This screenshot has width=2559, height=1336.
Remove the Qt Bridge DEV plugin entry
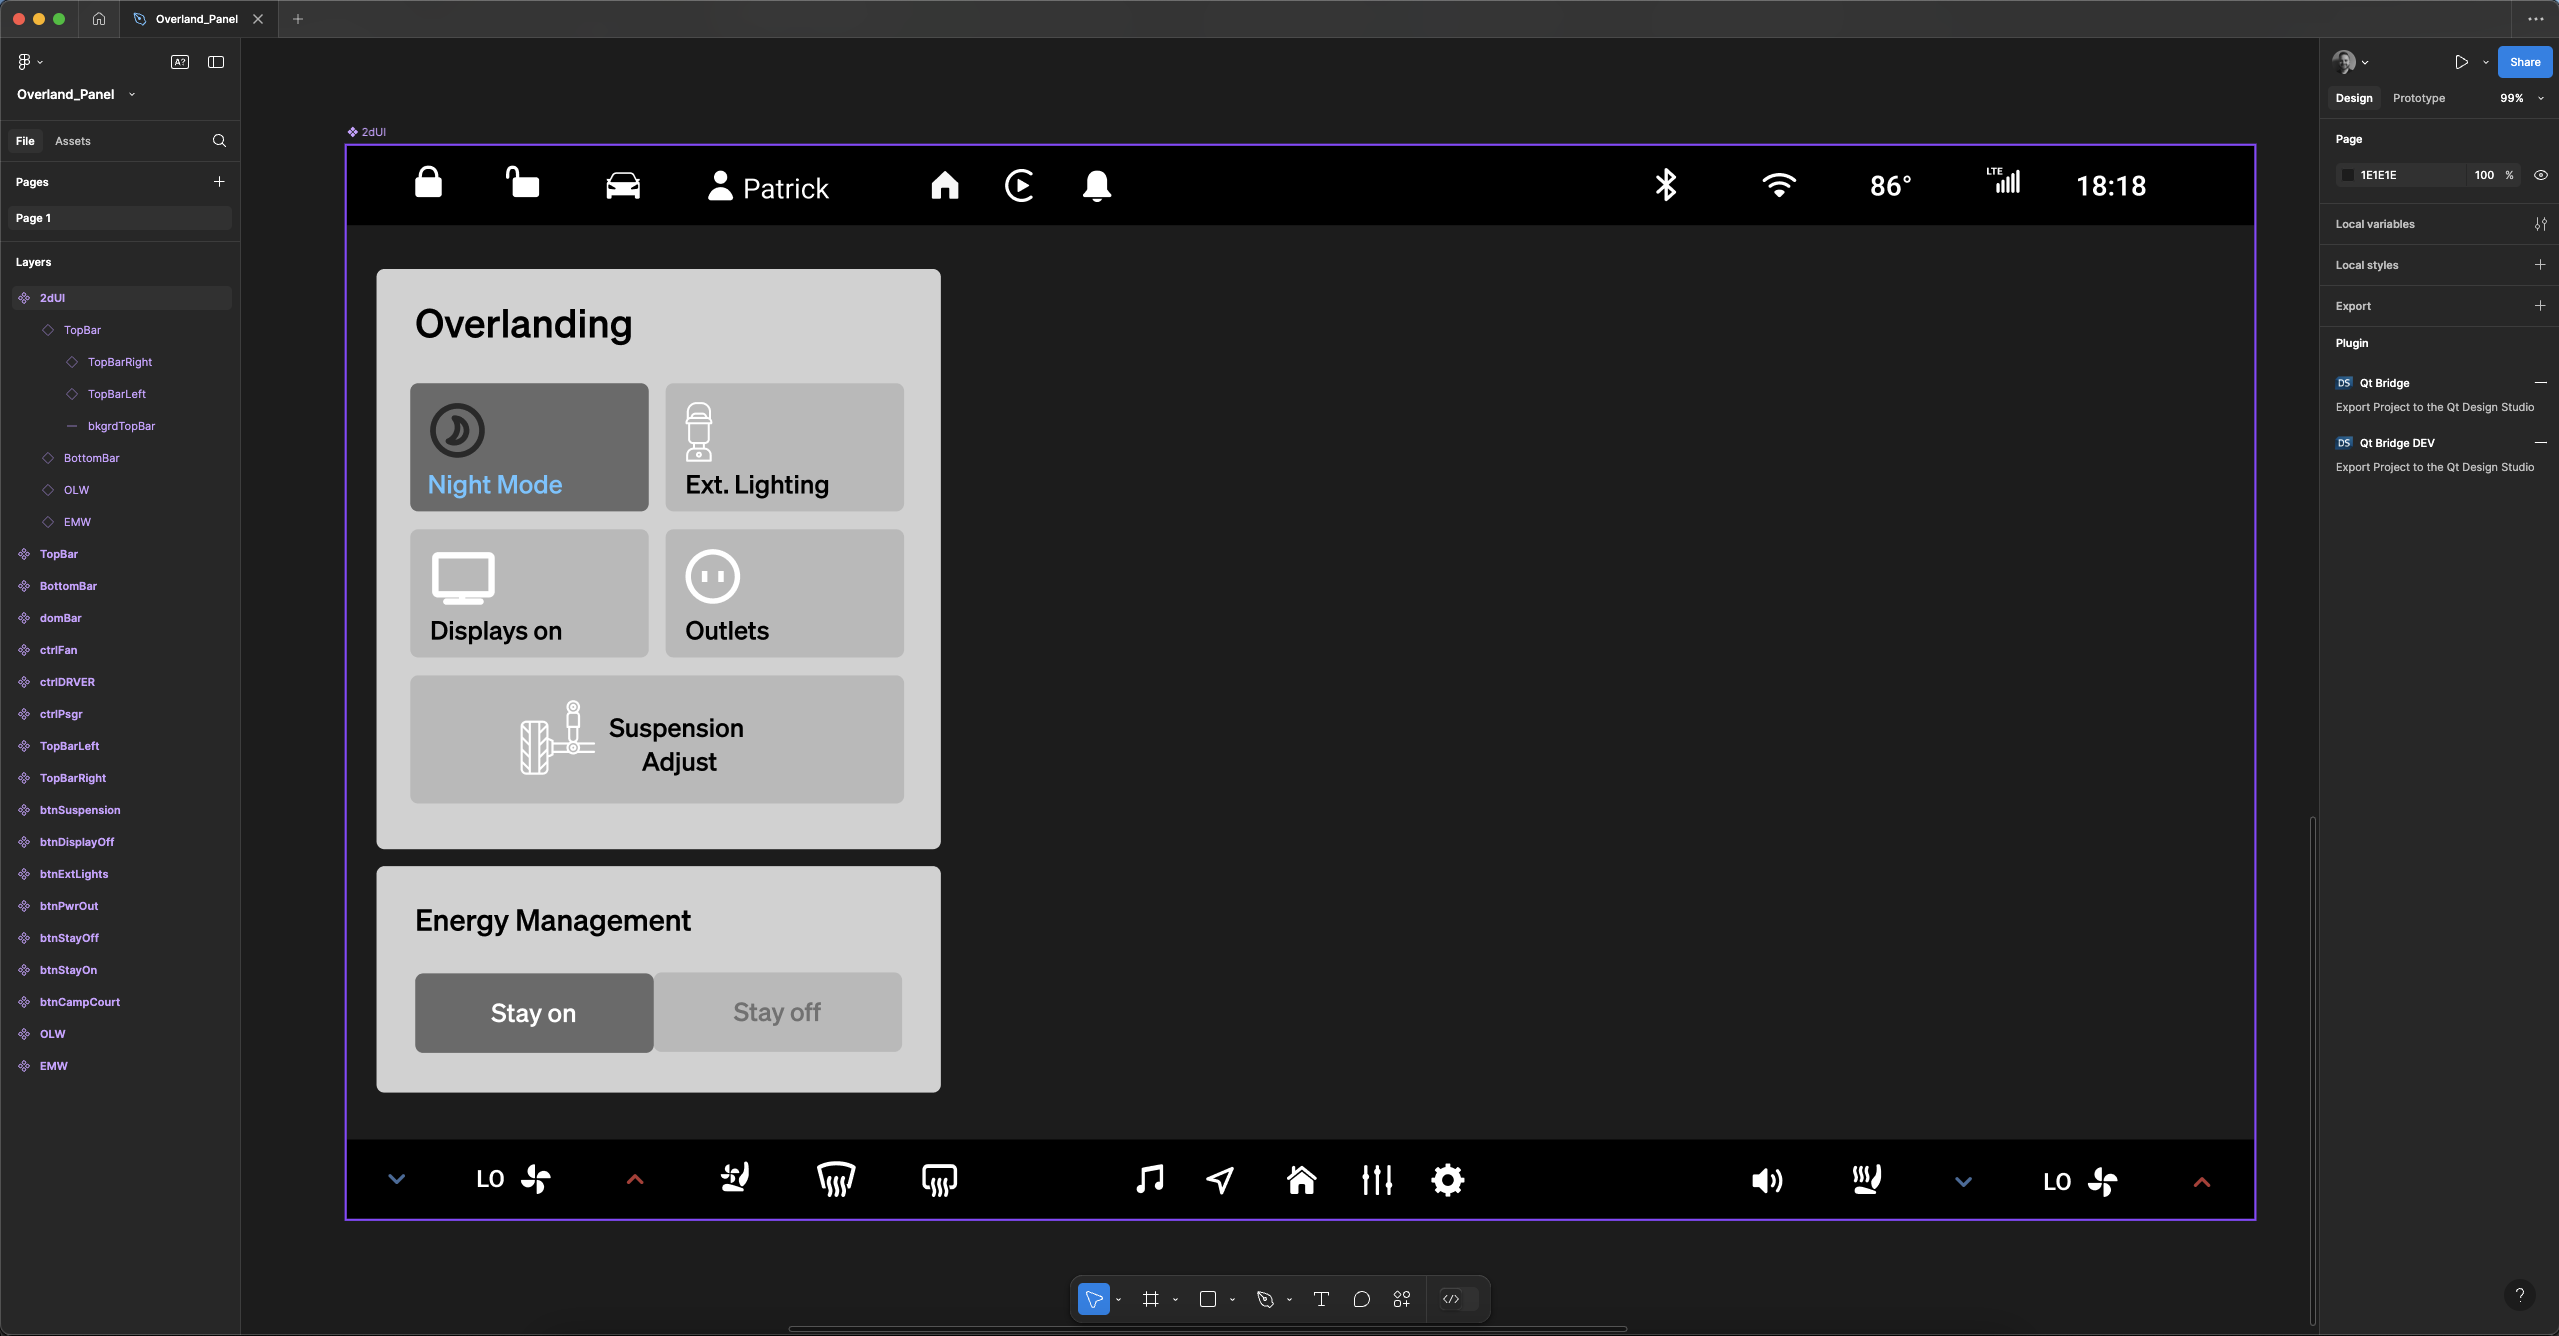(x=2540, y=443)
